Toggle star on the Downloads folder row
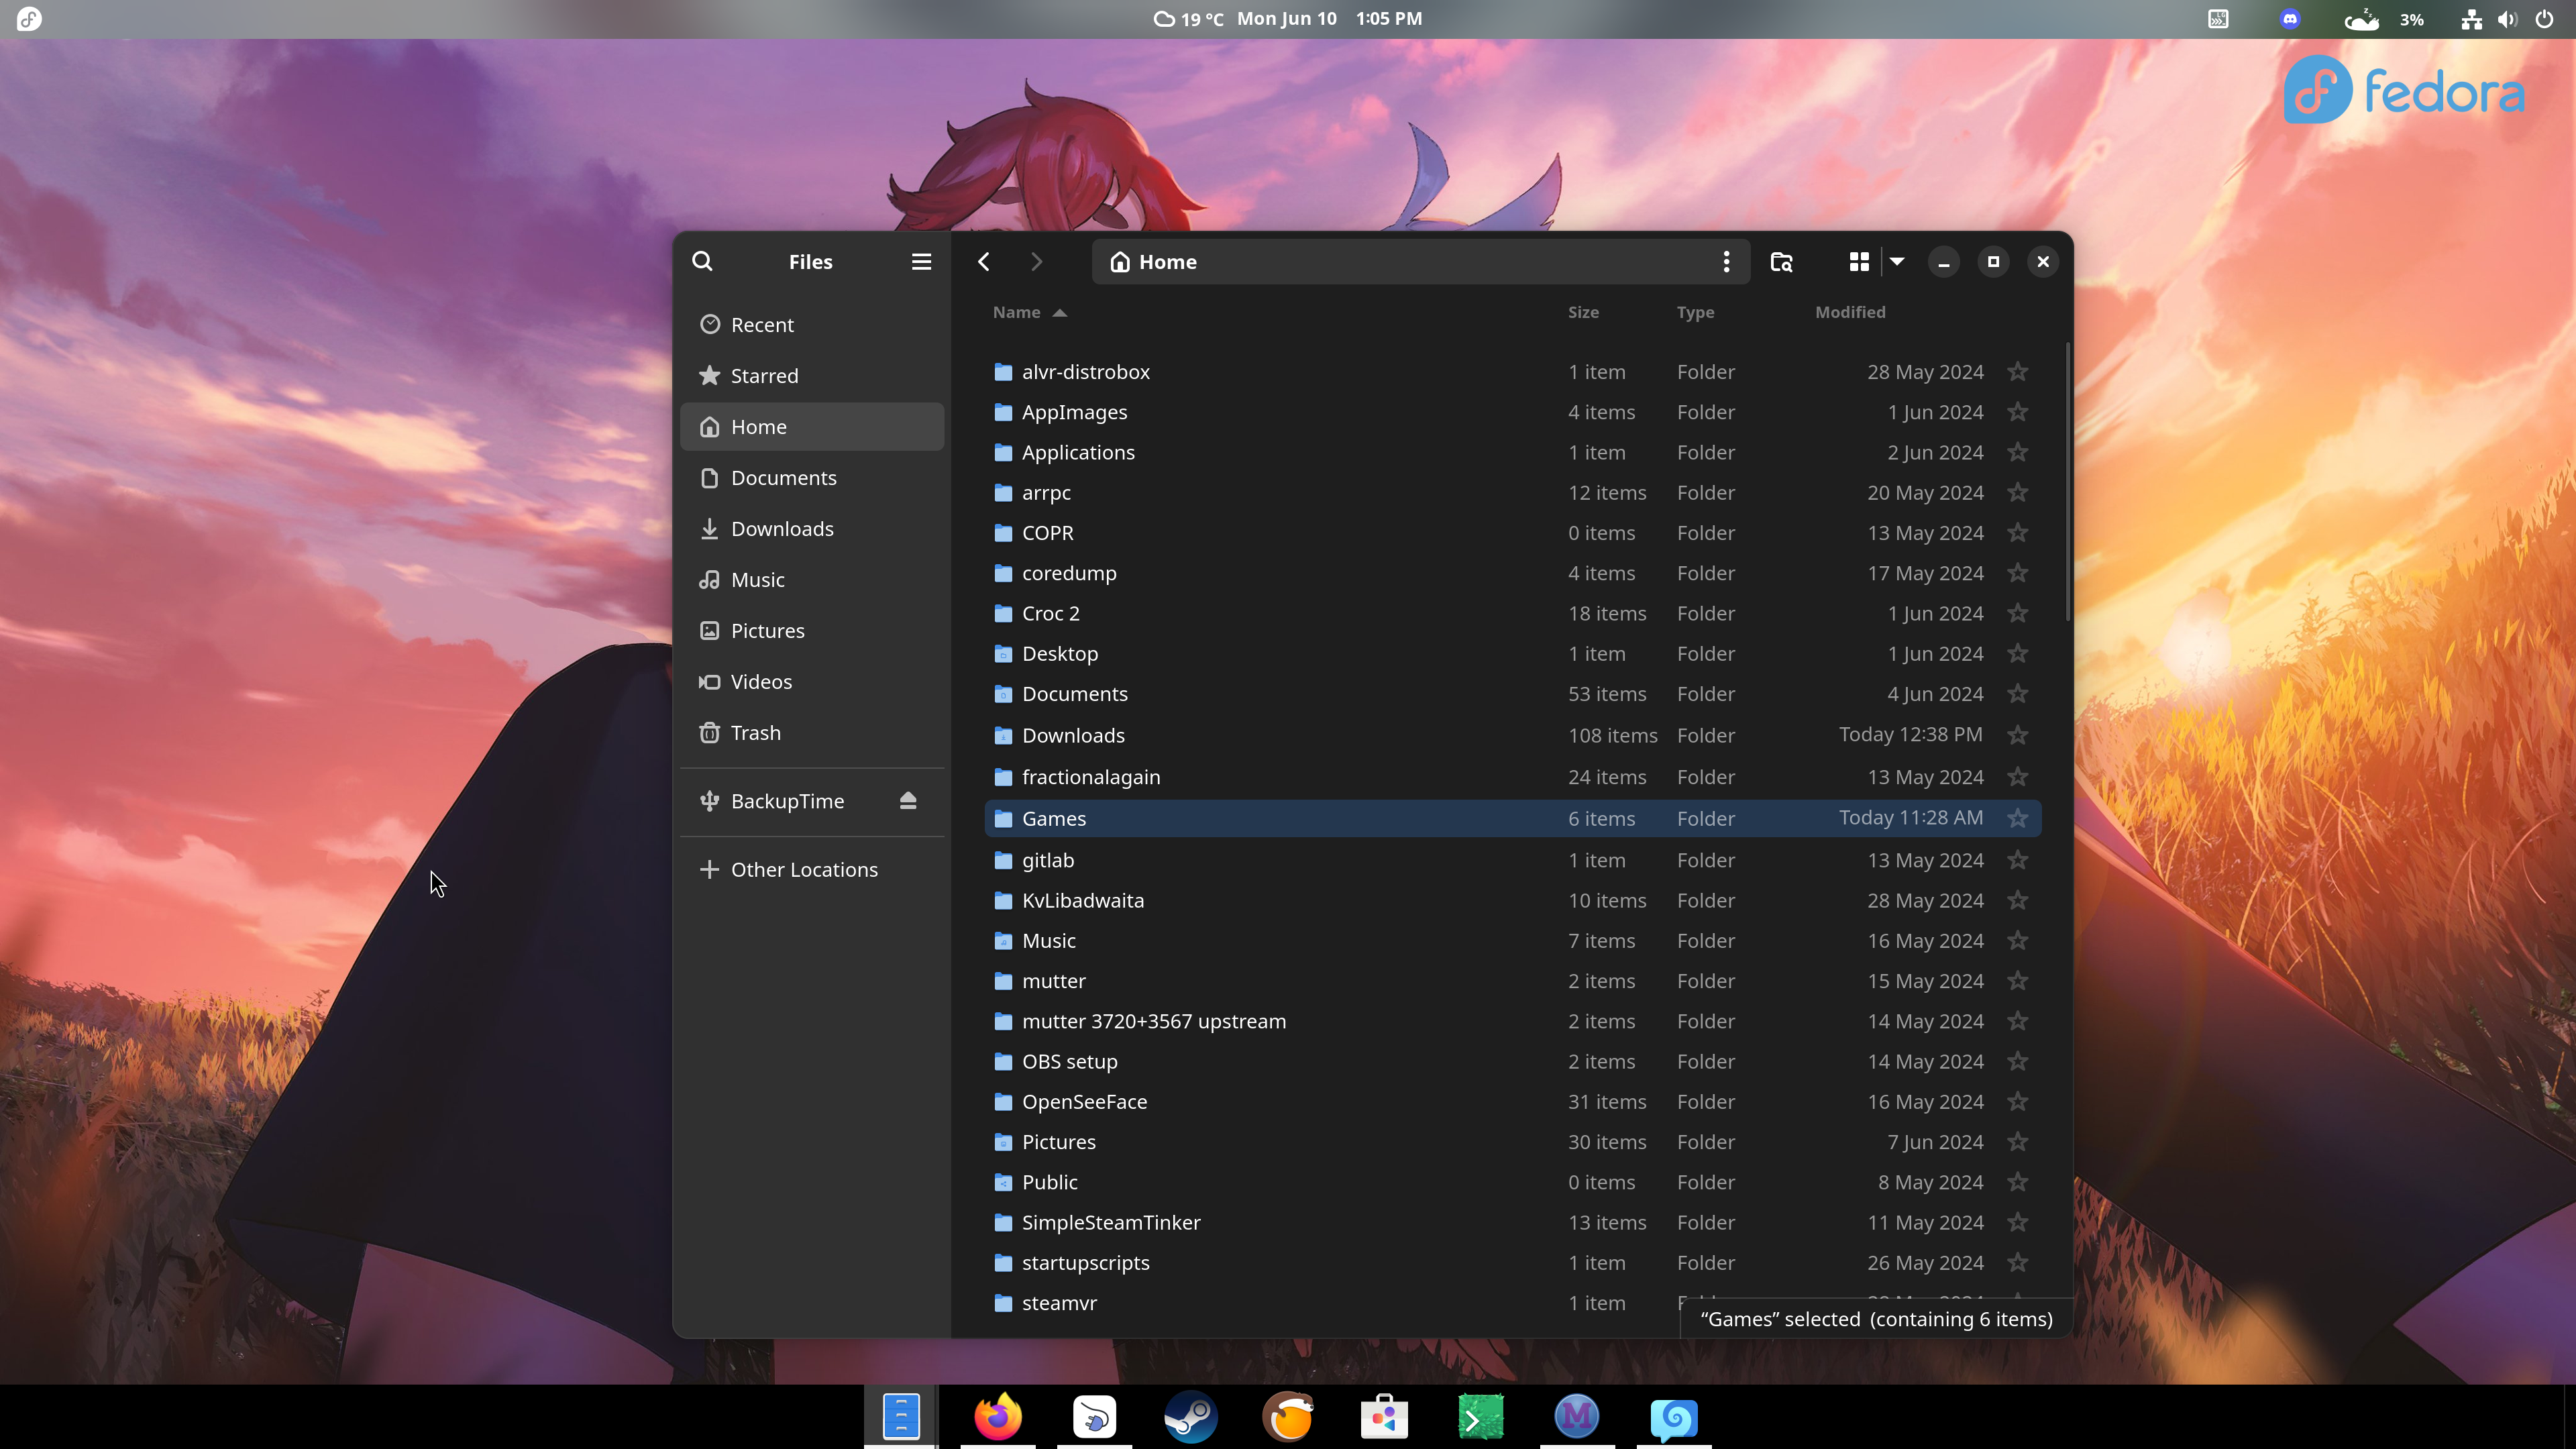The height and width of the screenshot is (1449, 2576). (2018, 735)
